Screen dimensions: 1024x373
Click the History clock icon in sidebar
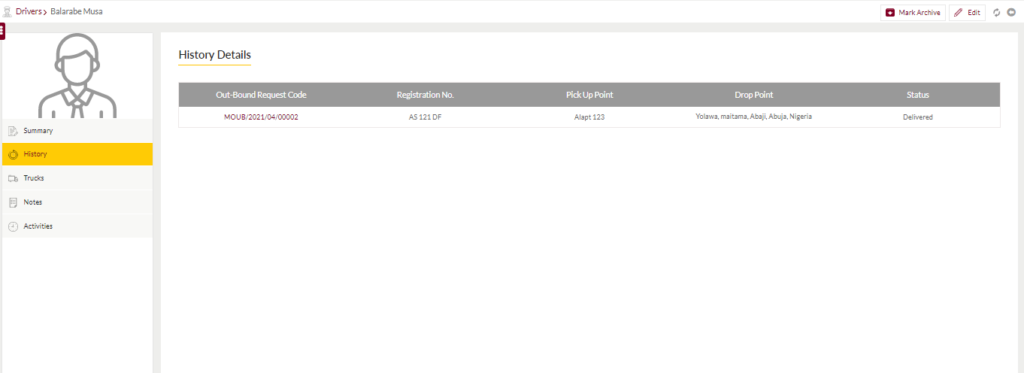[x=12, y=155]
